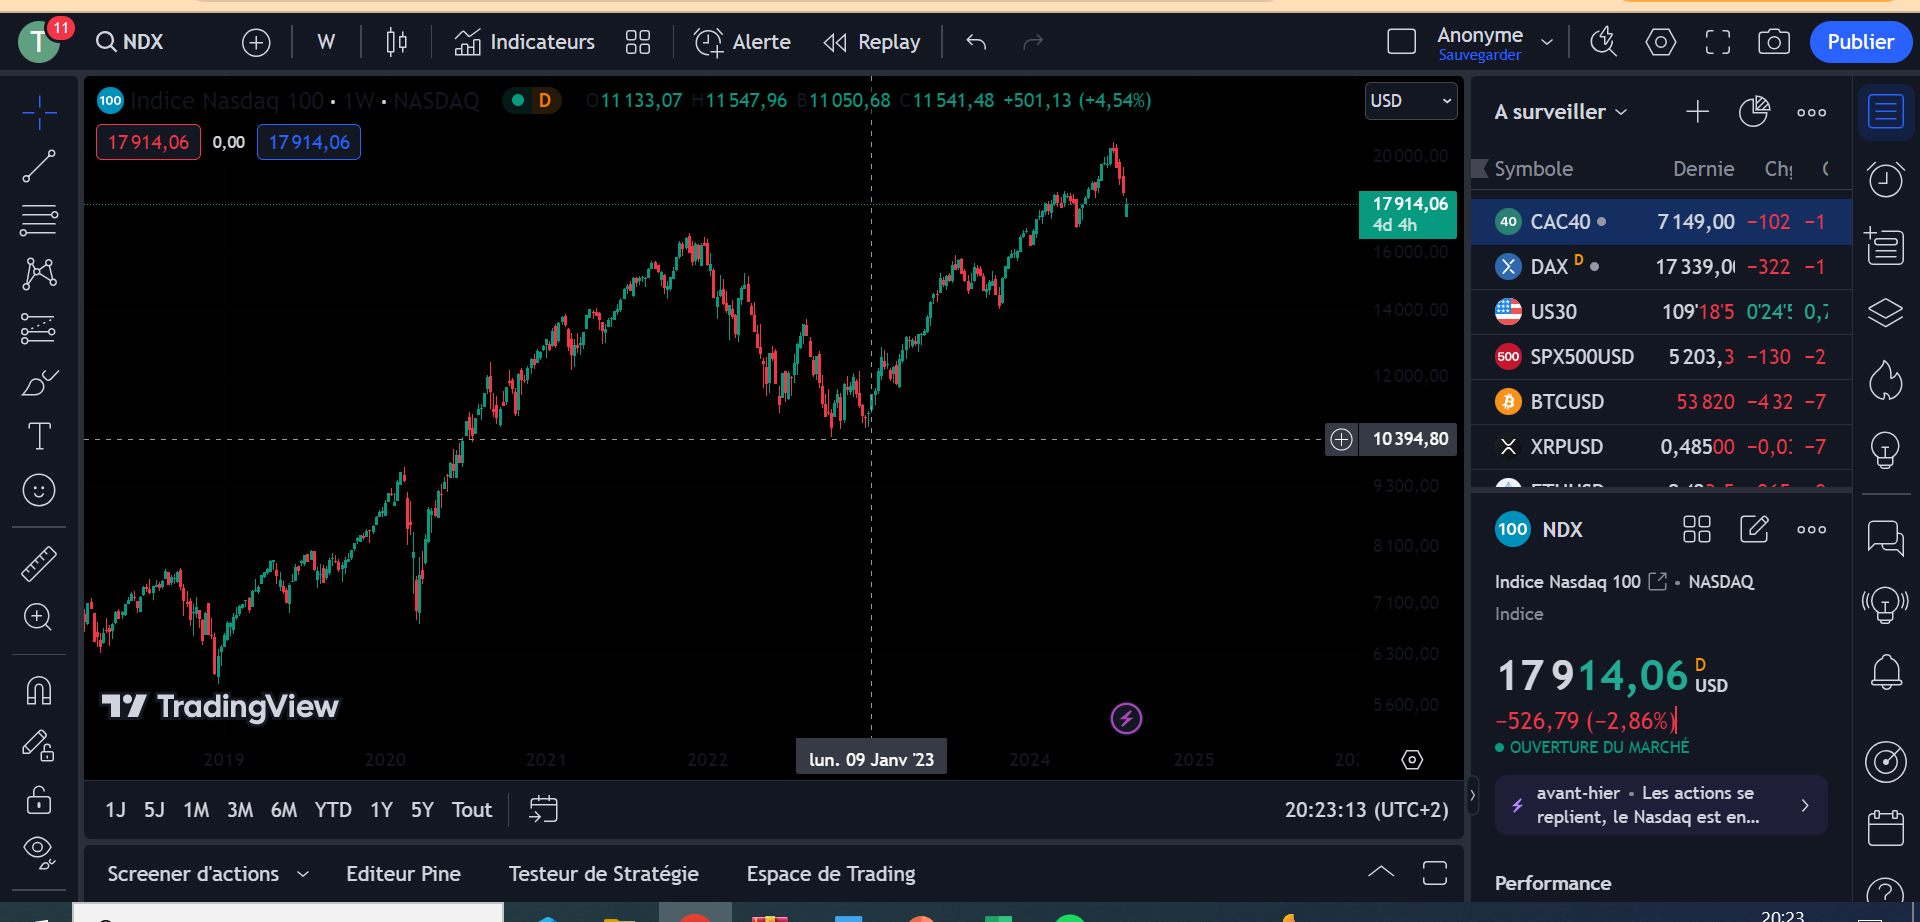The height and width of the screenshot is (922, 1920).
Task: Select the DAX watchlist row
Action: pos(1661,267)
